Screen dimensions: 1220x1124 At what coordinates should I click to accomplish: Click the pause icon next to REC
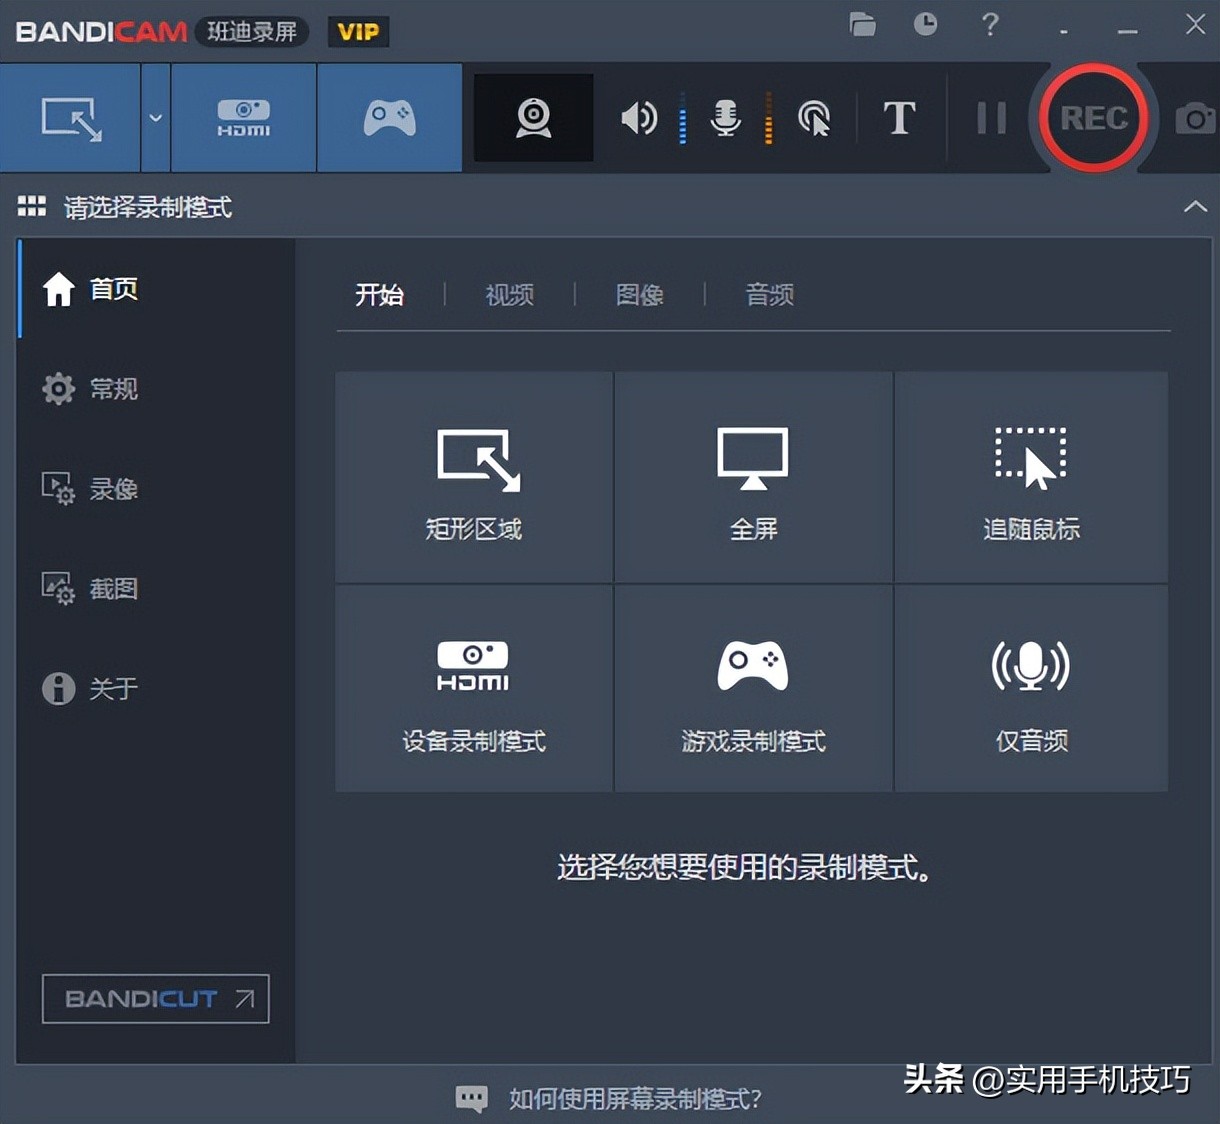click(990, 117)
